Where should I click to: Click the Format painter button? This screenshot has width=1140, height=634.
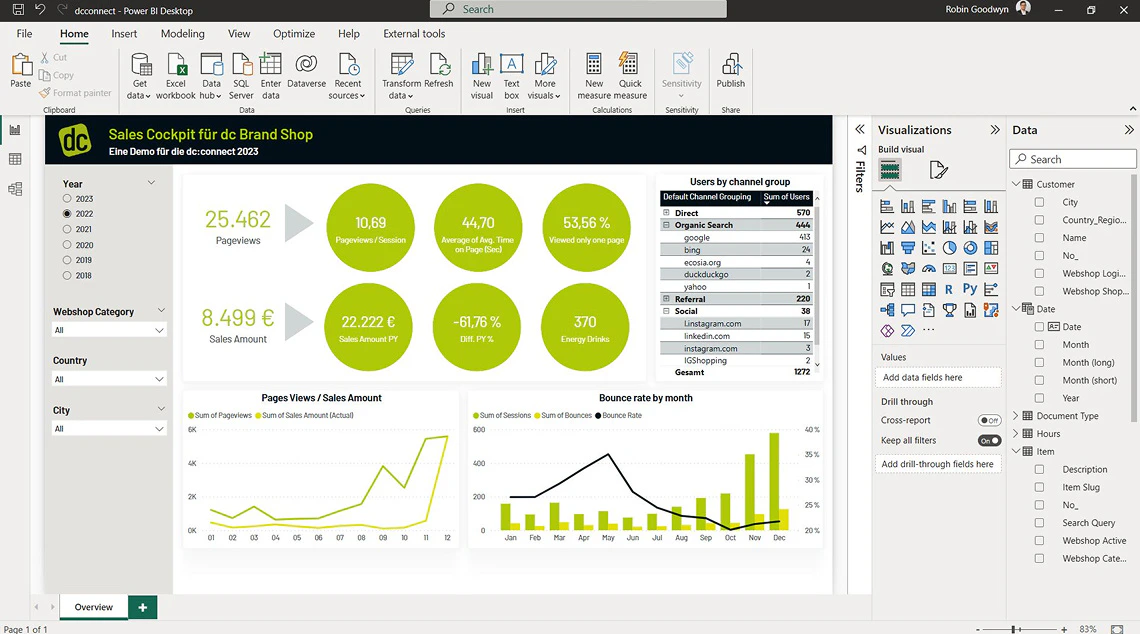(76, 93)
